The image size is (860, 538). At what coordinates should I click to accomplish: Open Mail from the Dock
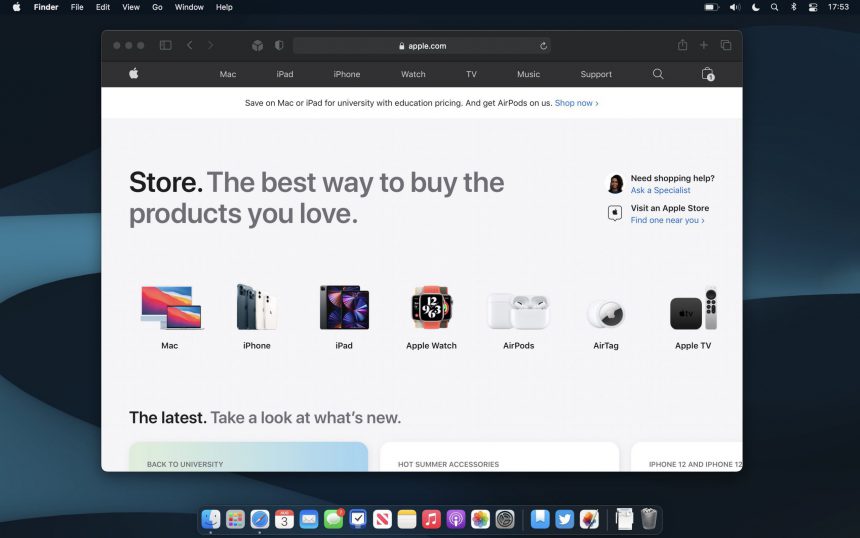[309, 518]
